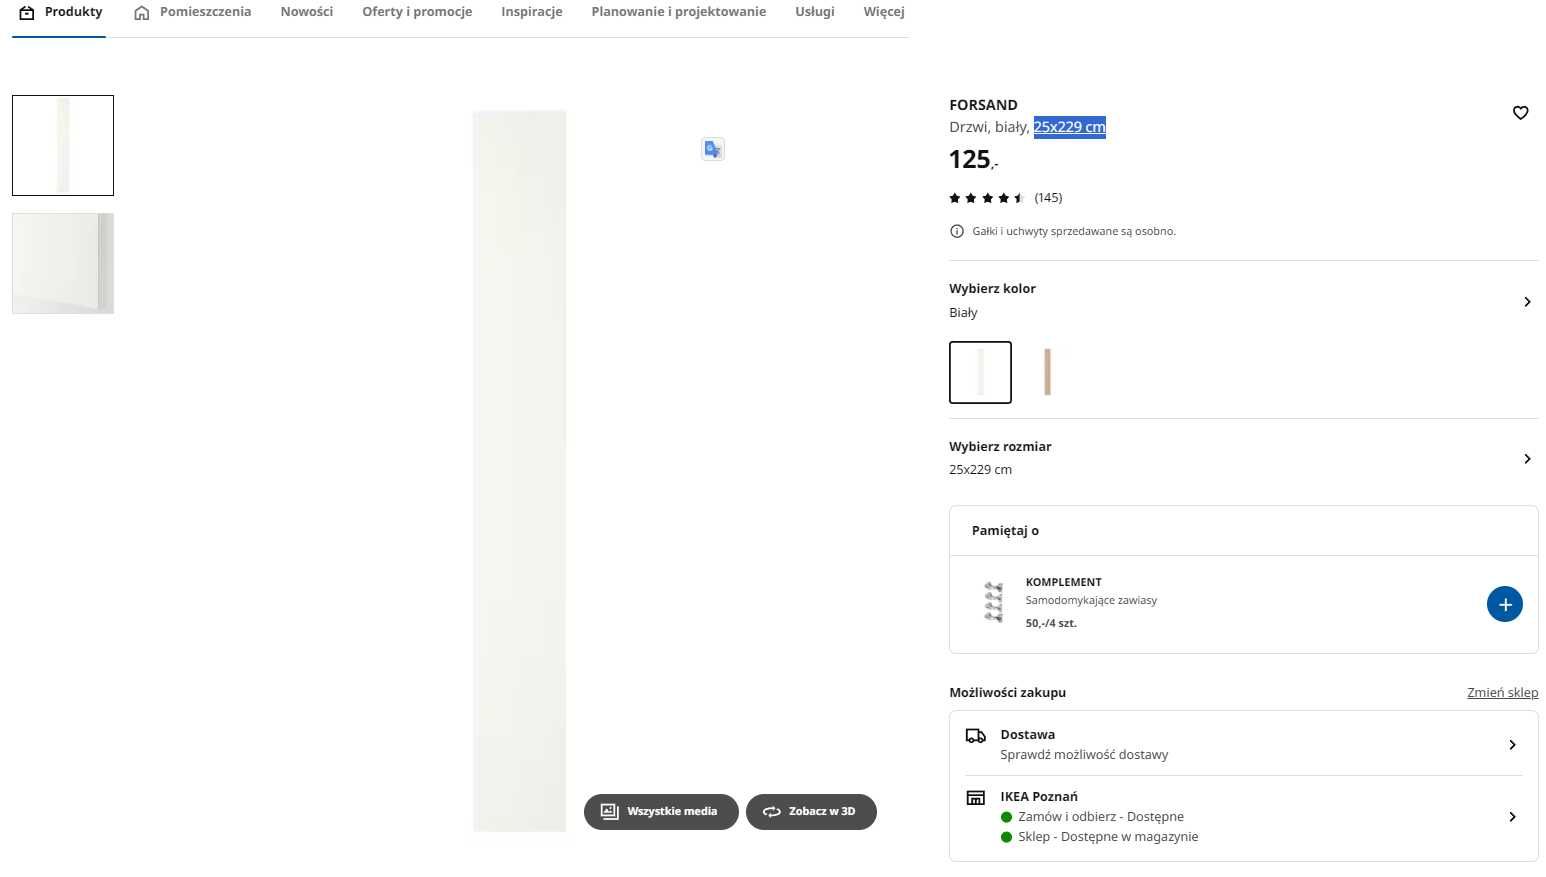Click the KOMPLEMENT product title
Screen dimensions: 1546x877
coord(1063,582)
